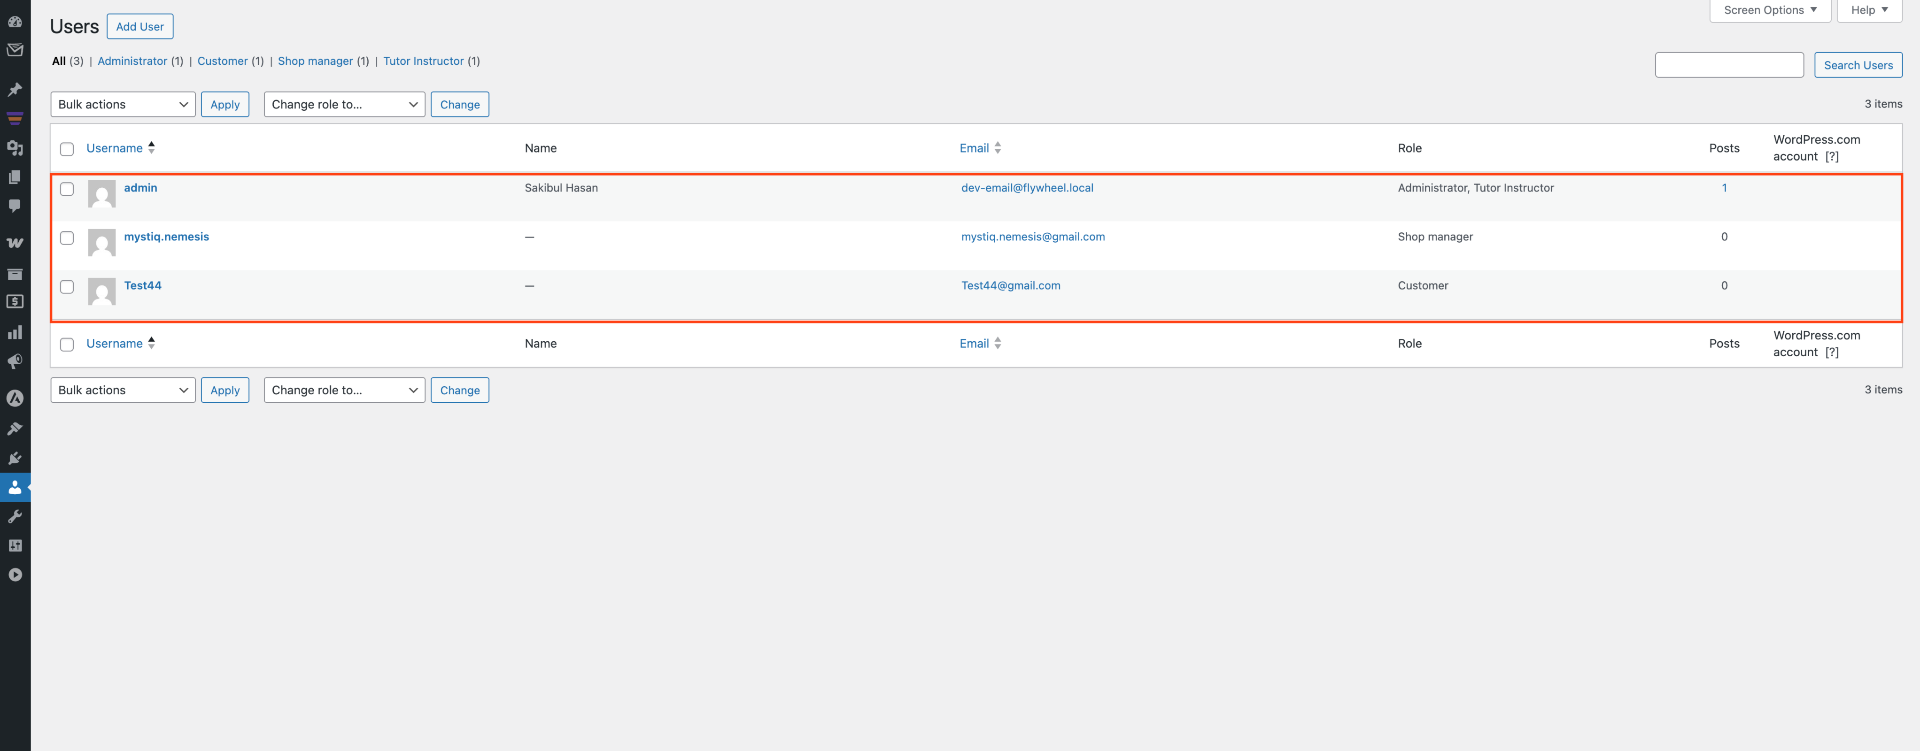Viewport: 1920px width, 751px height.
Task: Open the envelope mail icon in the sidebar
Action: [x=15, y=50]
